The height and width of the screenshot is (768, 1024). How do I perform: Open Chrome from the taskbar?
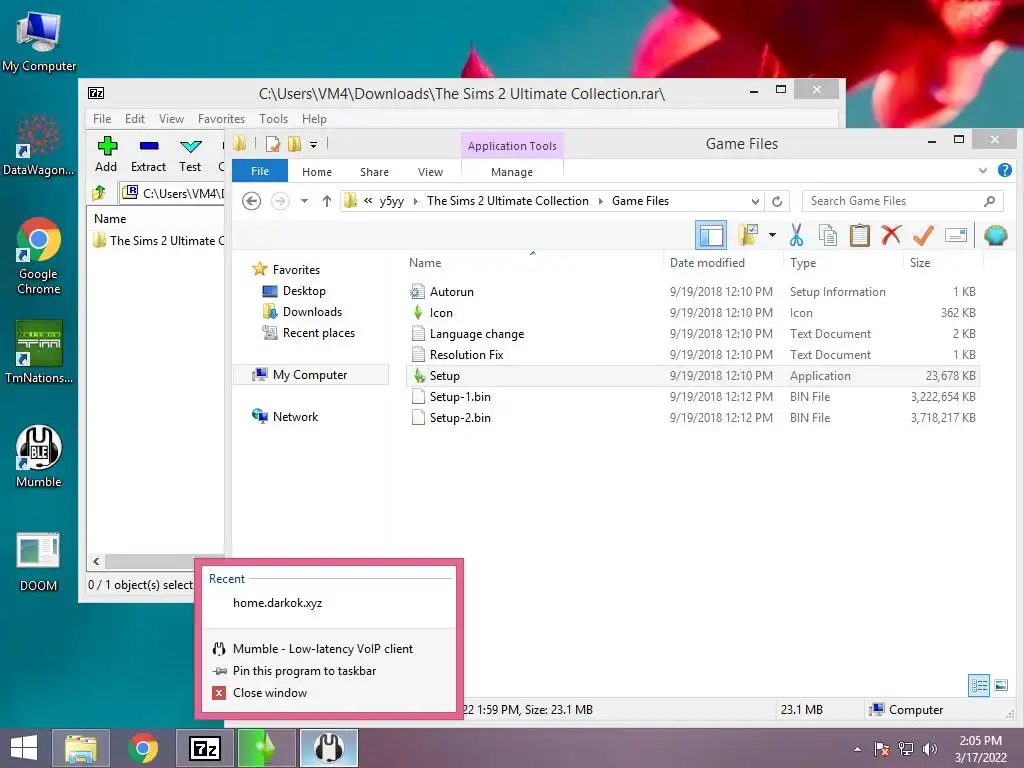pos(143,748)
